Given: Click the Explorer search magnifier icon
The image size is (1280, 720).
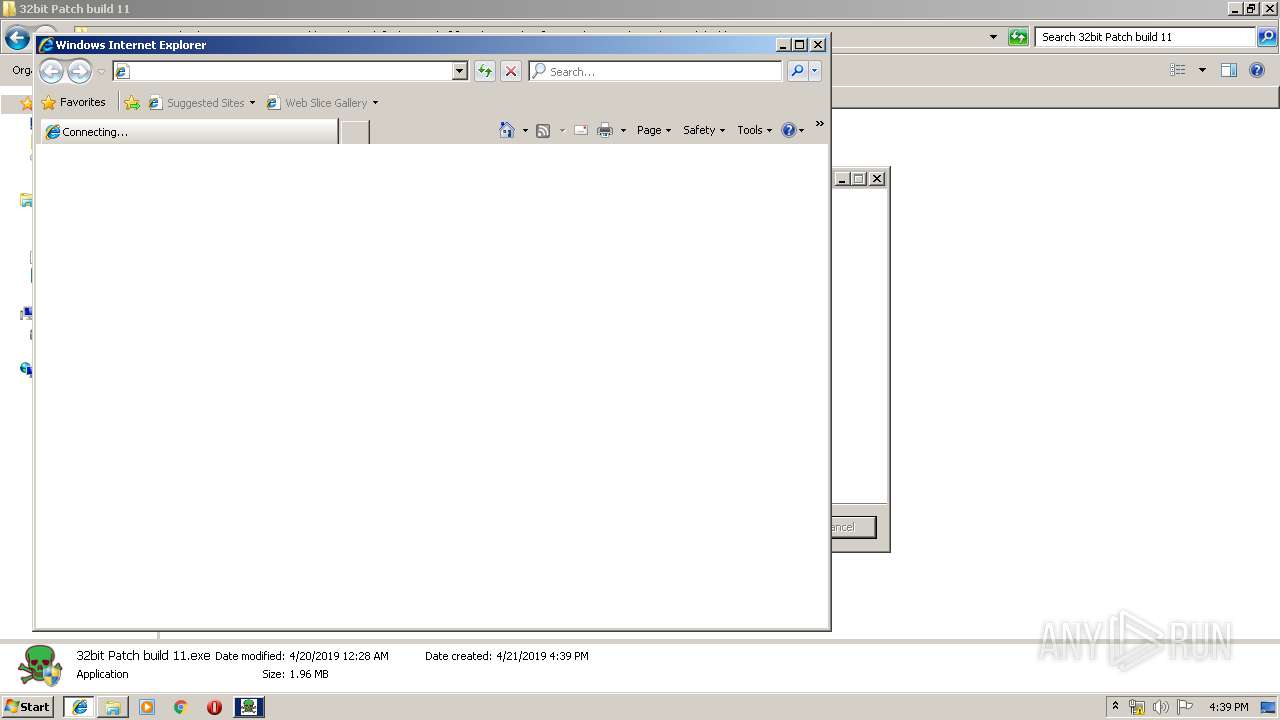Looking at the screenshot, I should pyautogui.click(x=1267, y=37).
